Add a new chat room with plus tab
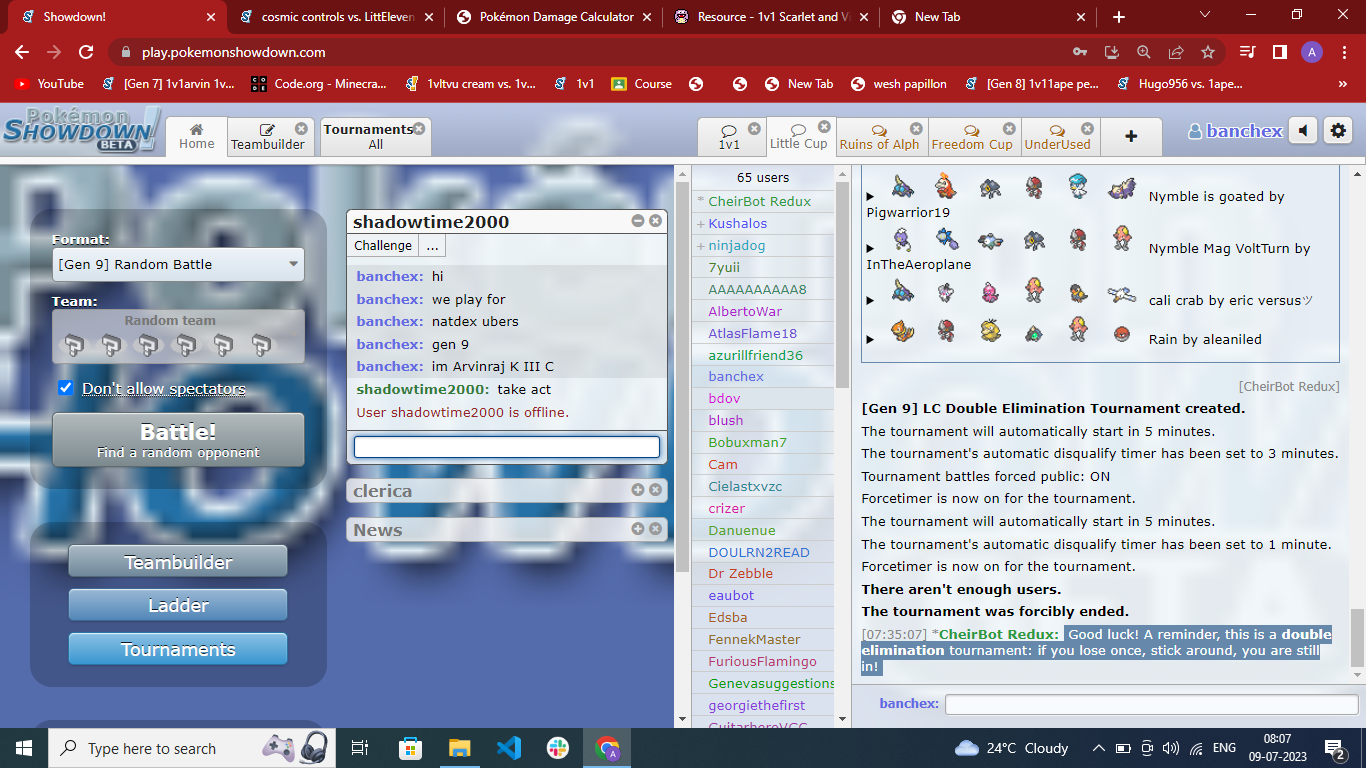 [1131, 137]
